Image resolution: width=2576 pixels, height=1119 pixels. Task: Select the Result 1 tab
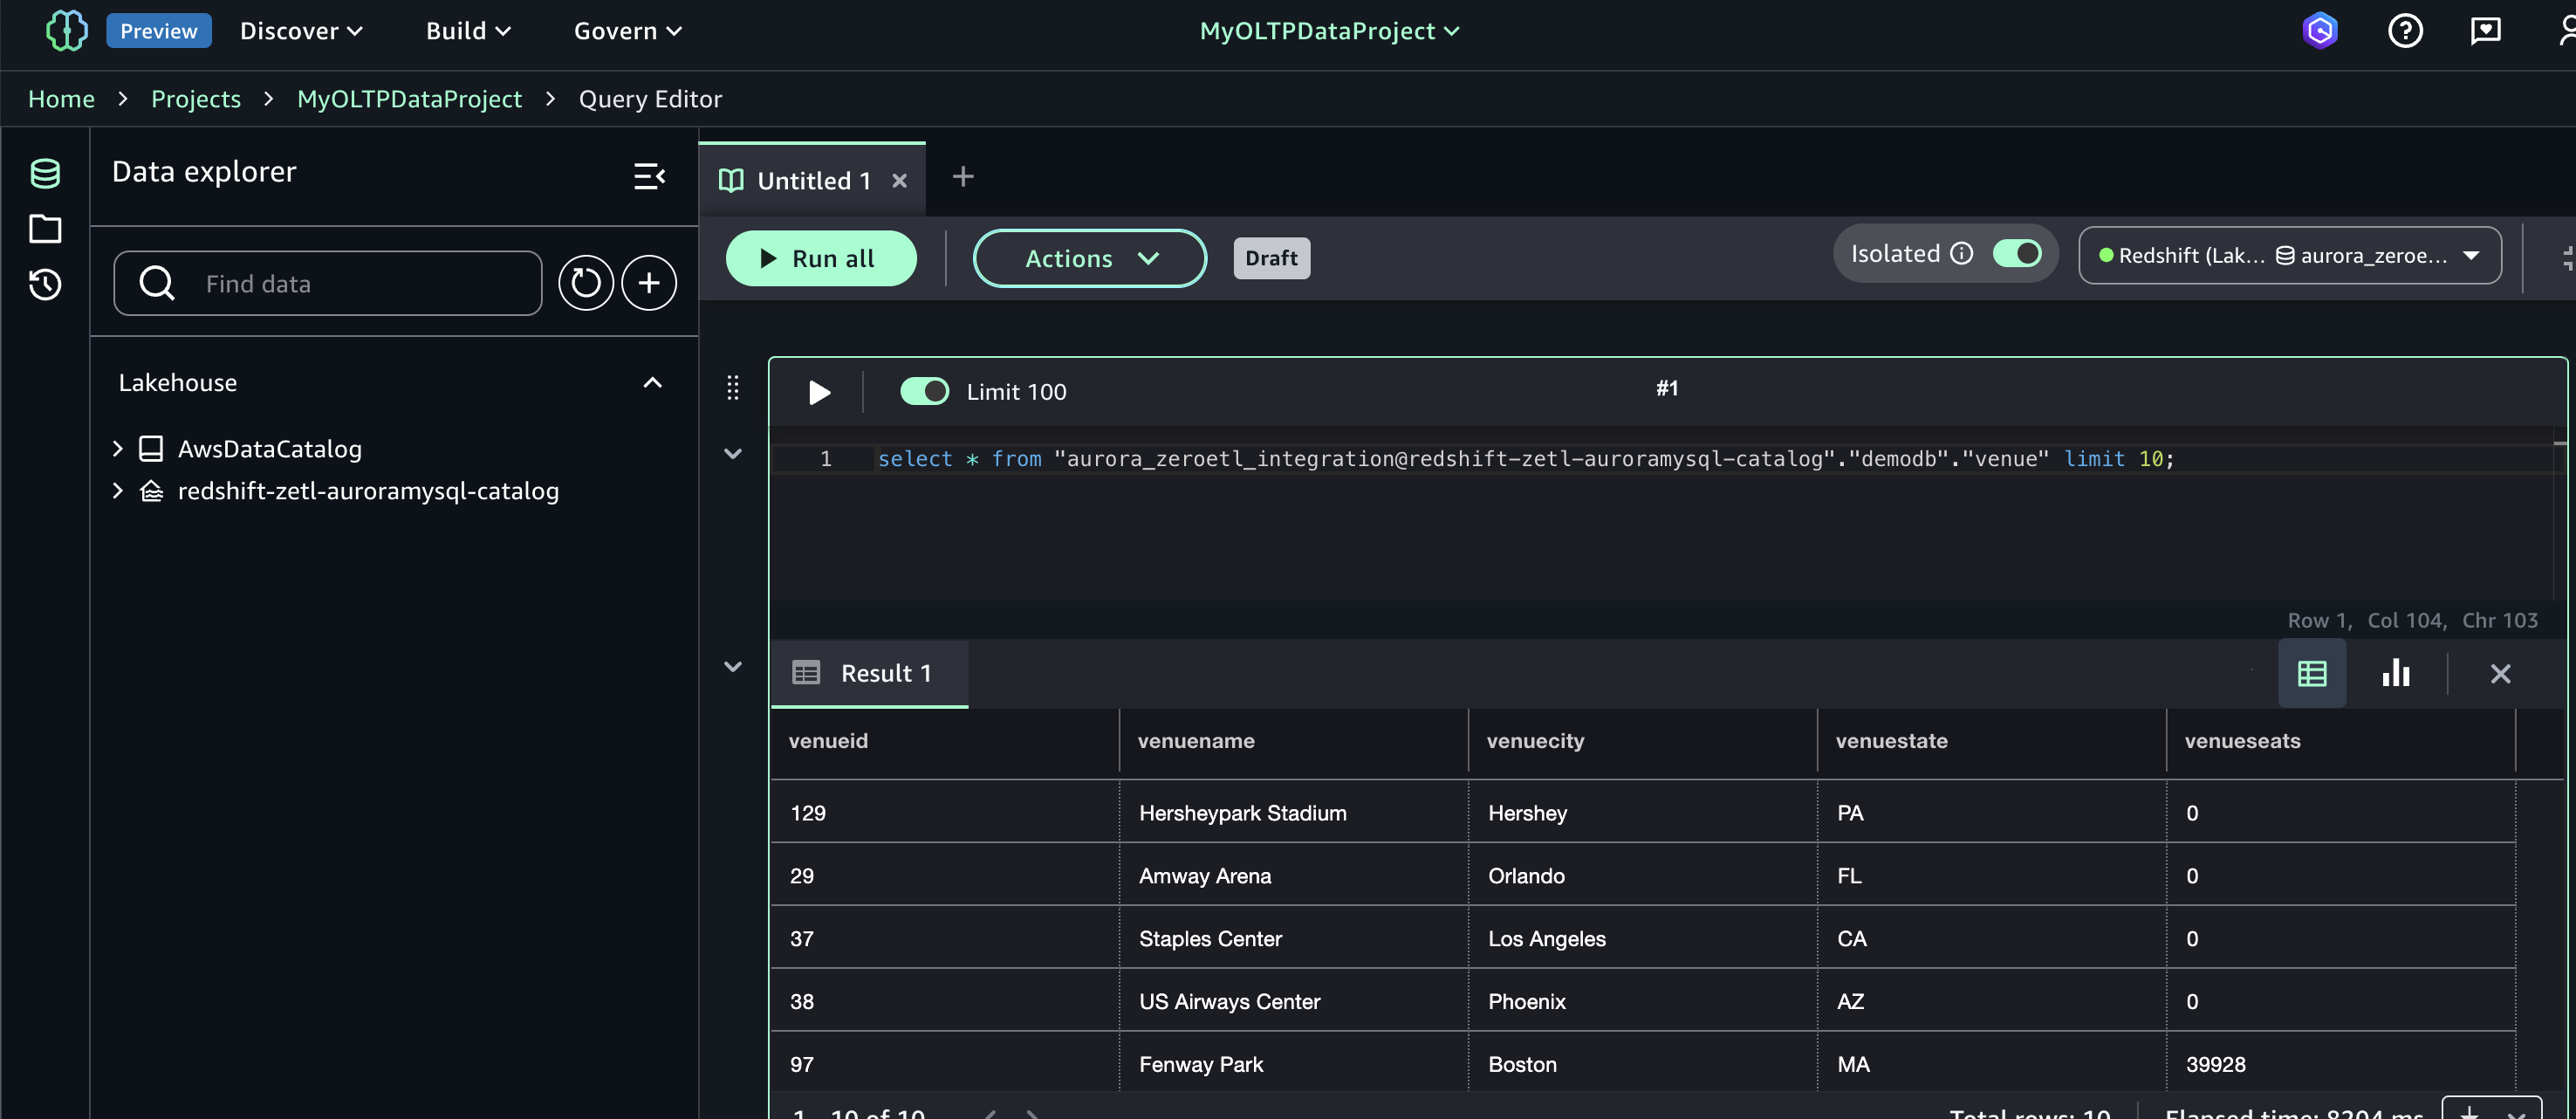pos(868,673)
